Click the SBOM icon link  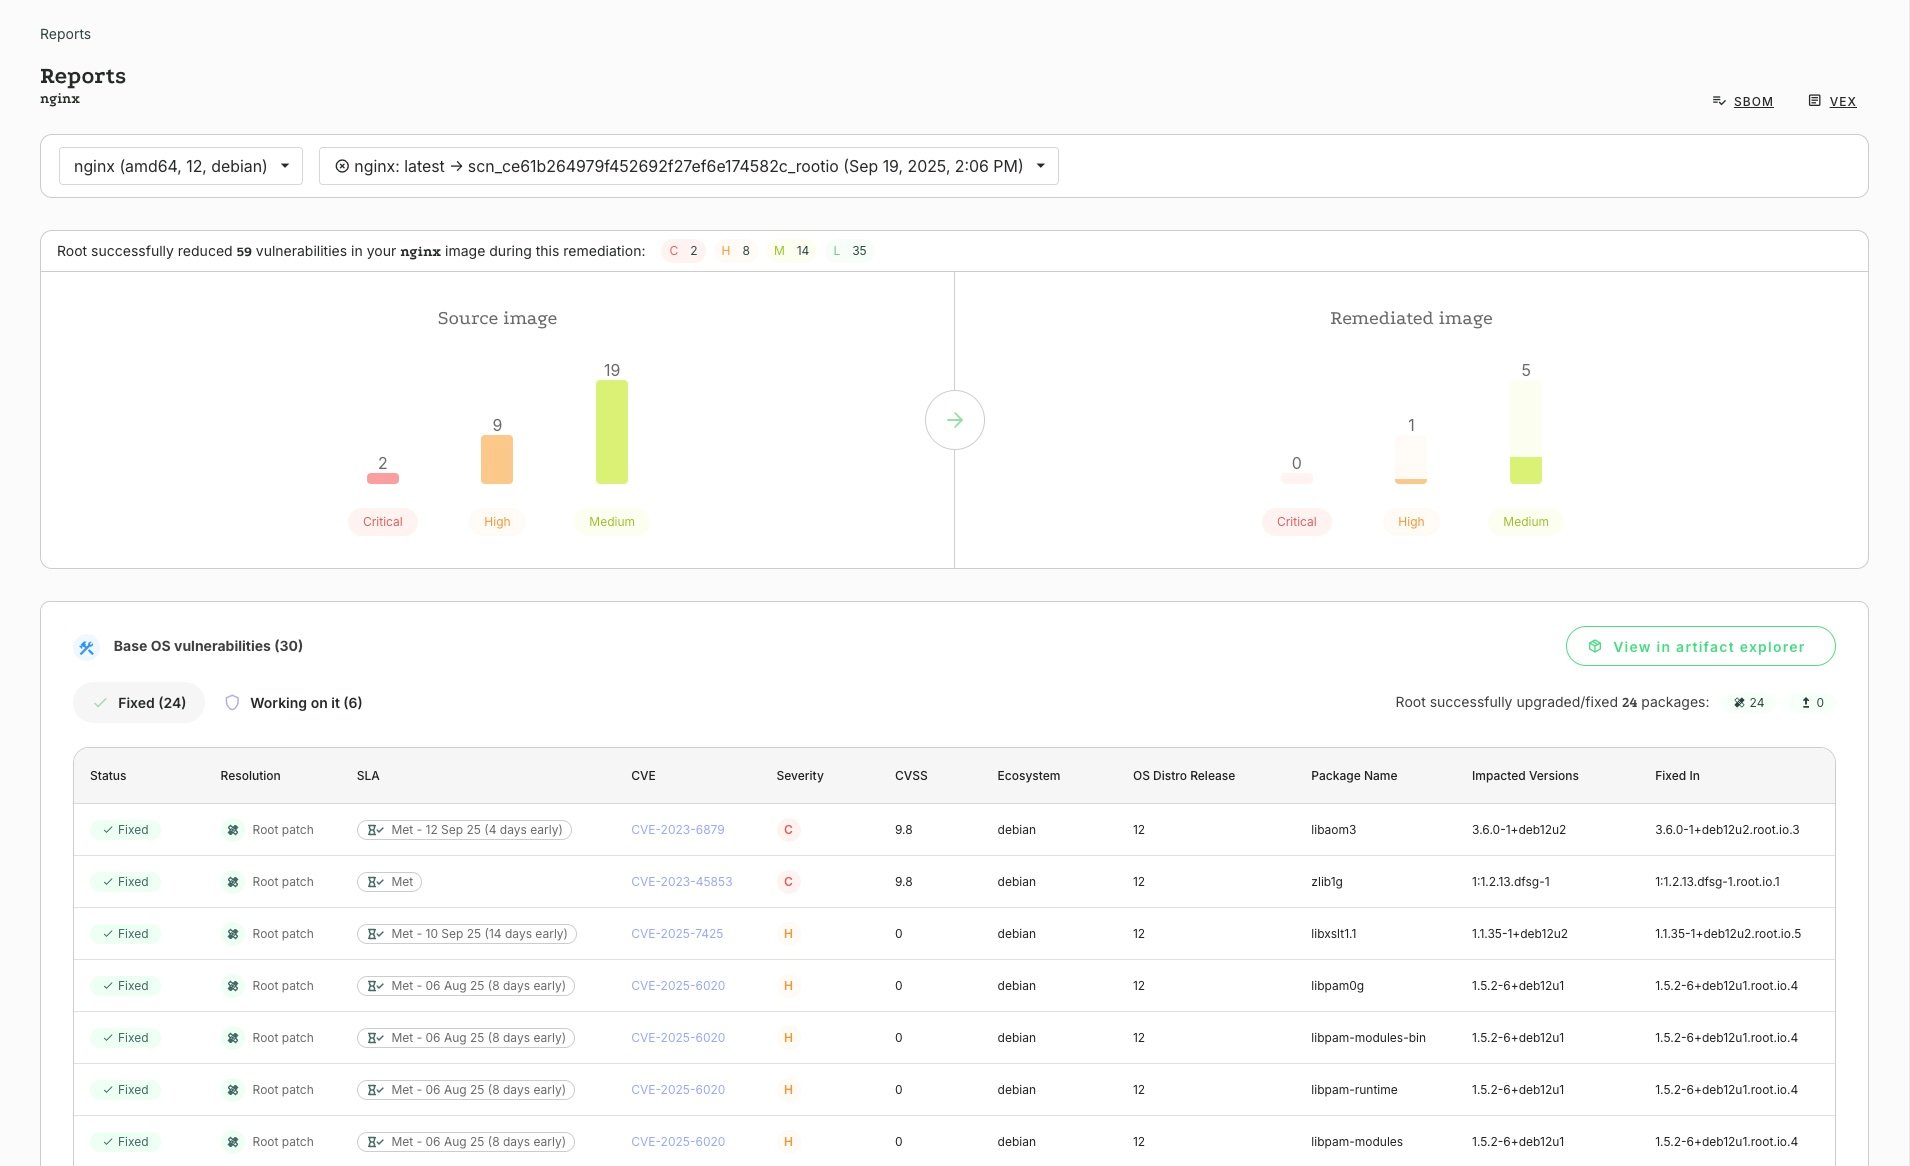point(1719,101)
